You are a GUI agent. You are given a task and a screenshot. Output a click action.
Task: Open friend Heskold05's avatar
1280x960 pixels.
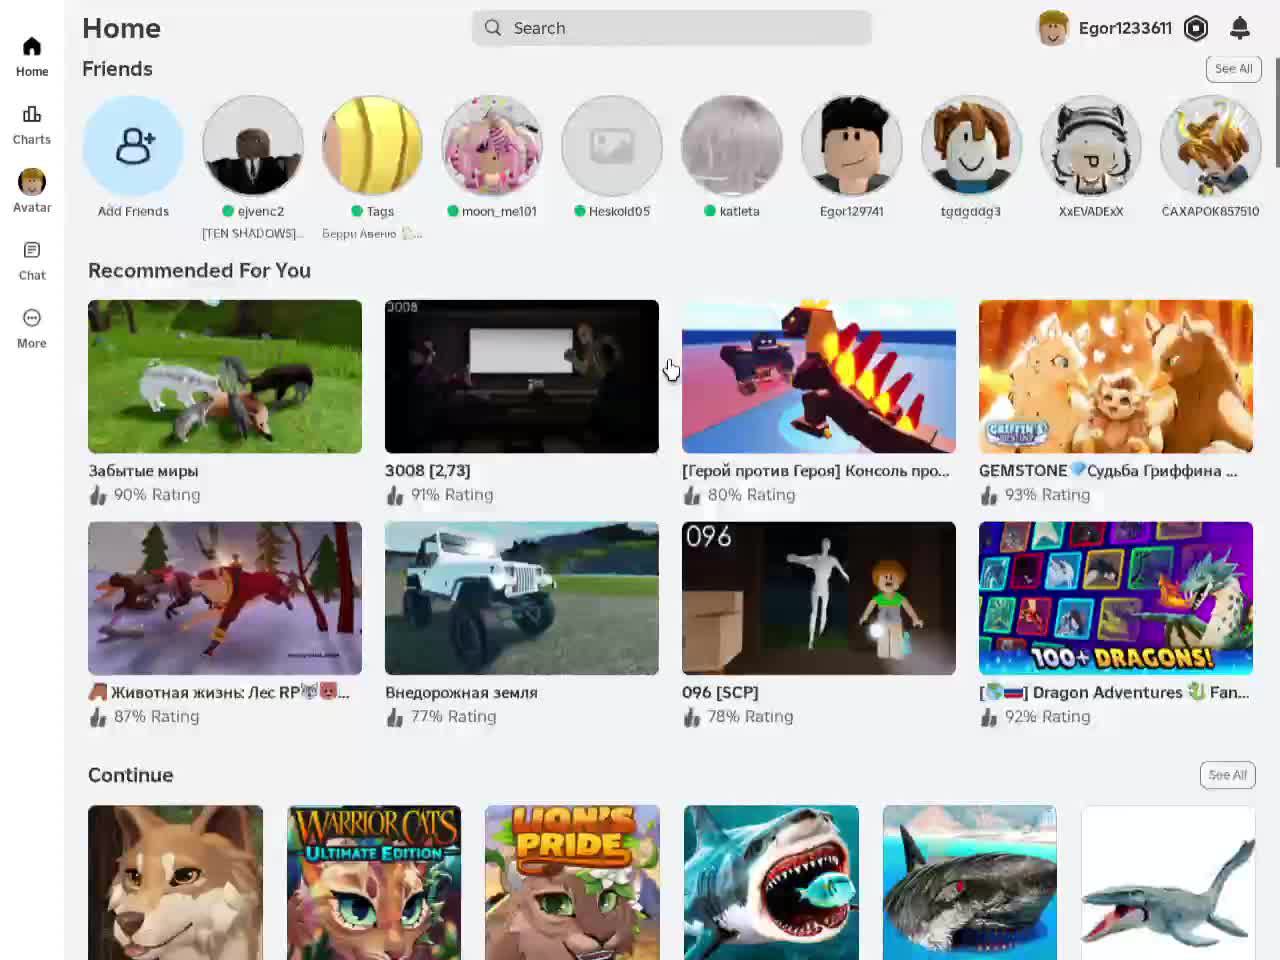[x=612, y=146]
